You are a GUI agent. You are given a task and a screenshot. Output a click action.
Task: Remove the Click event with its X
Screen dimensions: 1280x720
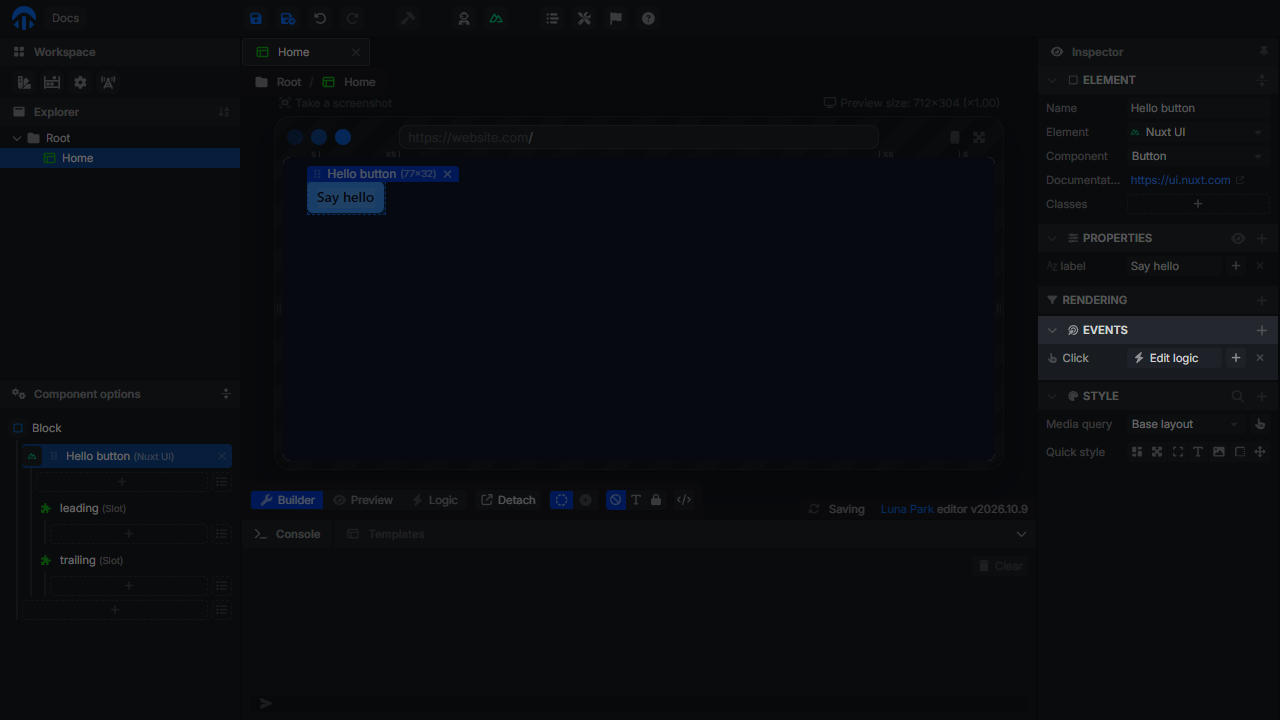click(x=1260, y=358)
